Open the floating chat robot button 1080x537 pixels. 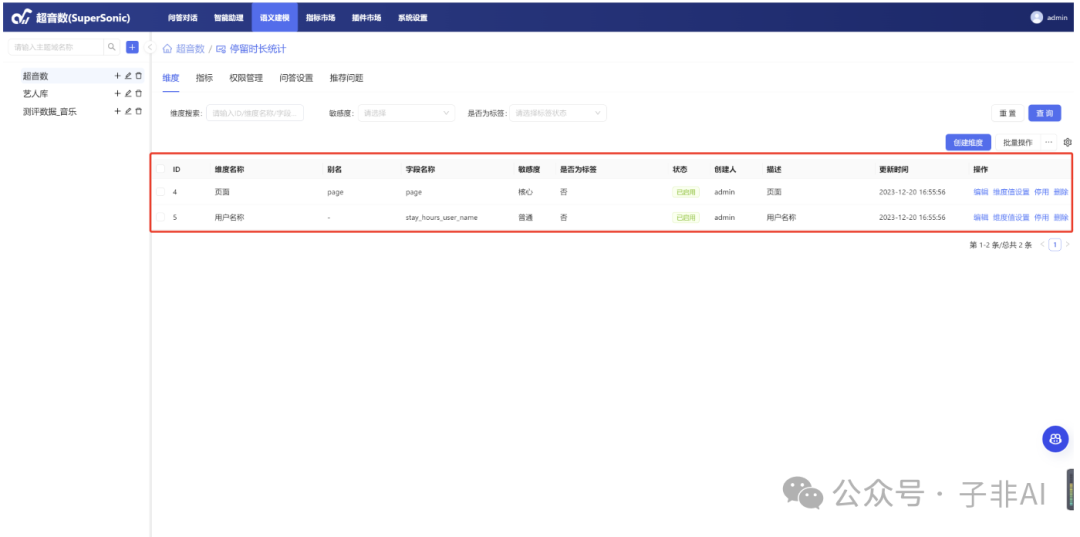pos(1055,439)
